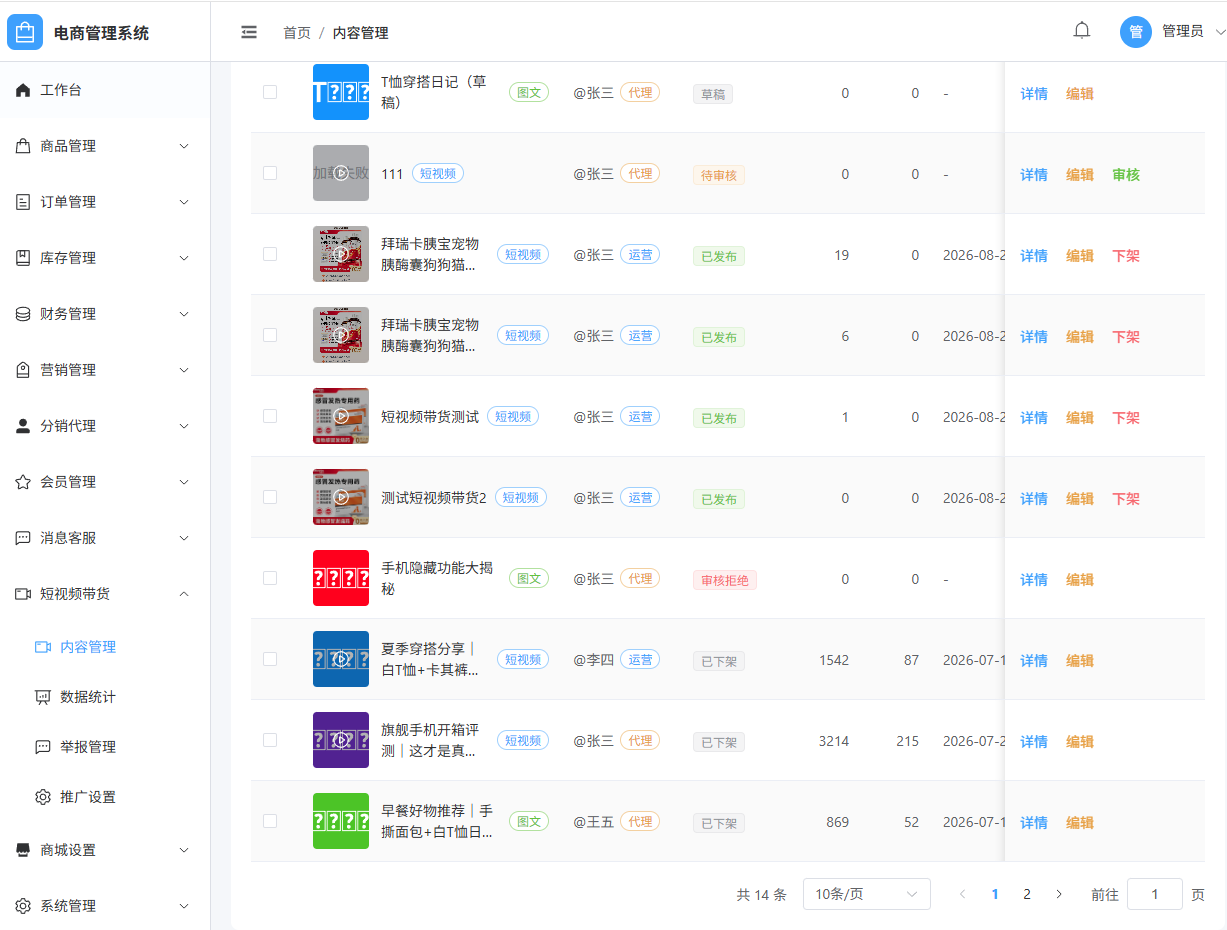The image size is (1227, 930).
Task: Open the 管理员 user dropdown arrow
Action: pyautogui.click(x=1219, y=32)
